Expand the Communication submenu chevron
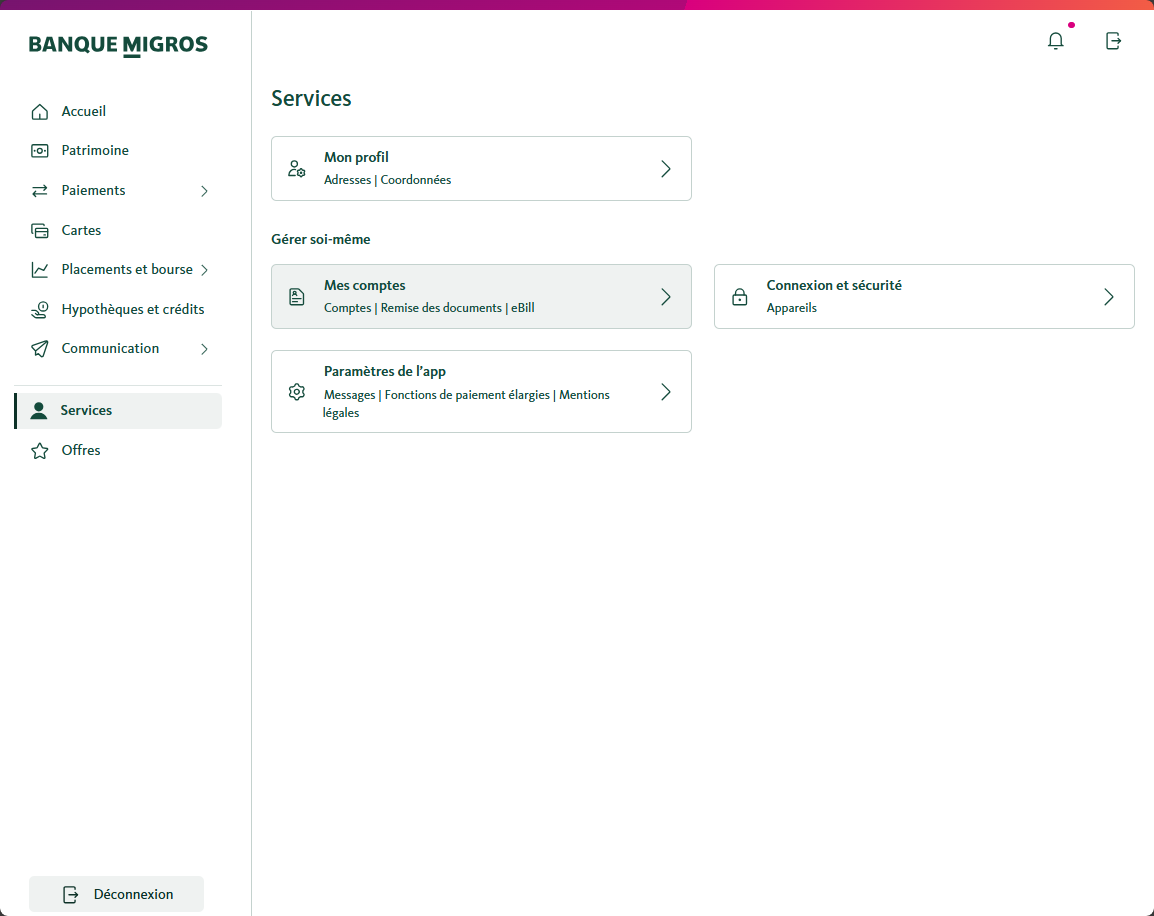 tap(204, 349)
